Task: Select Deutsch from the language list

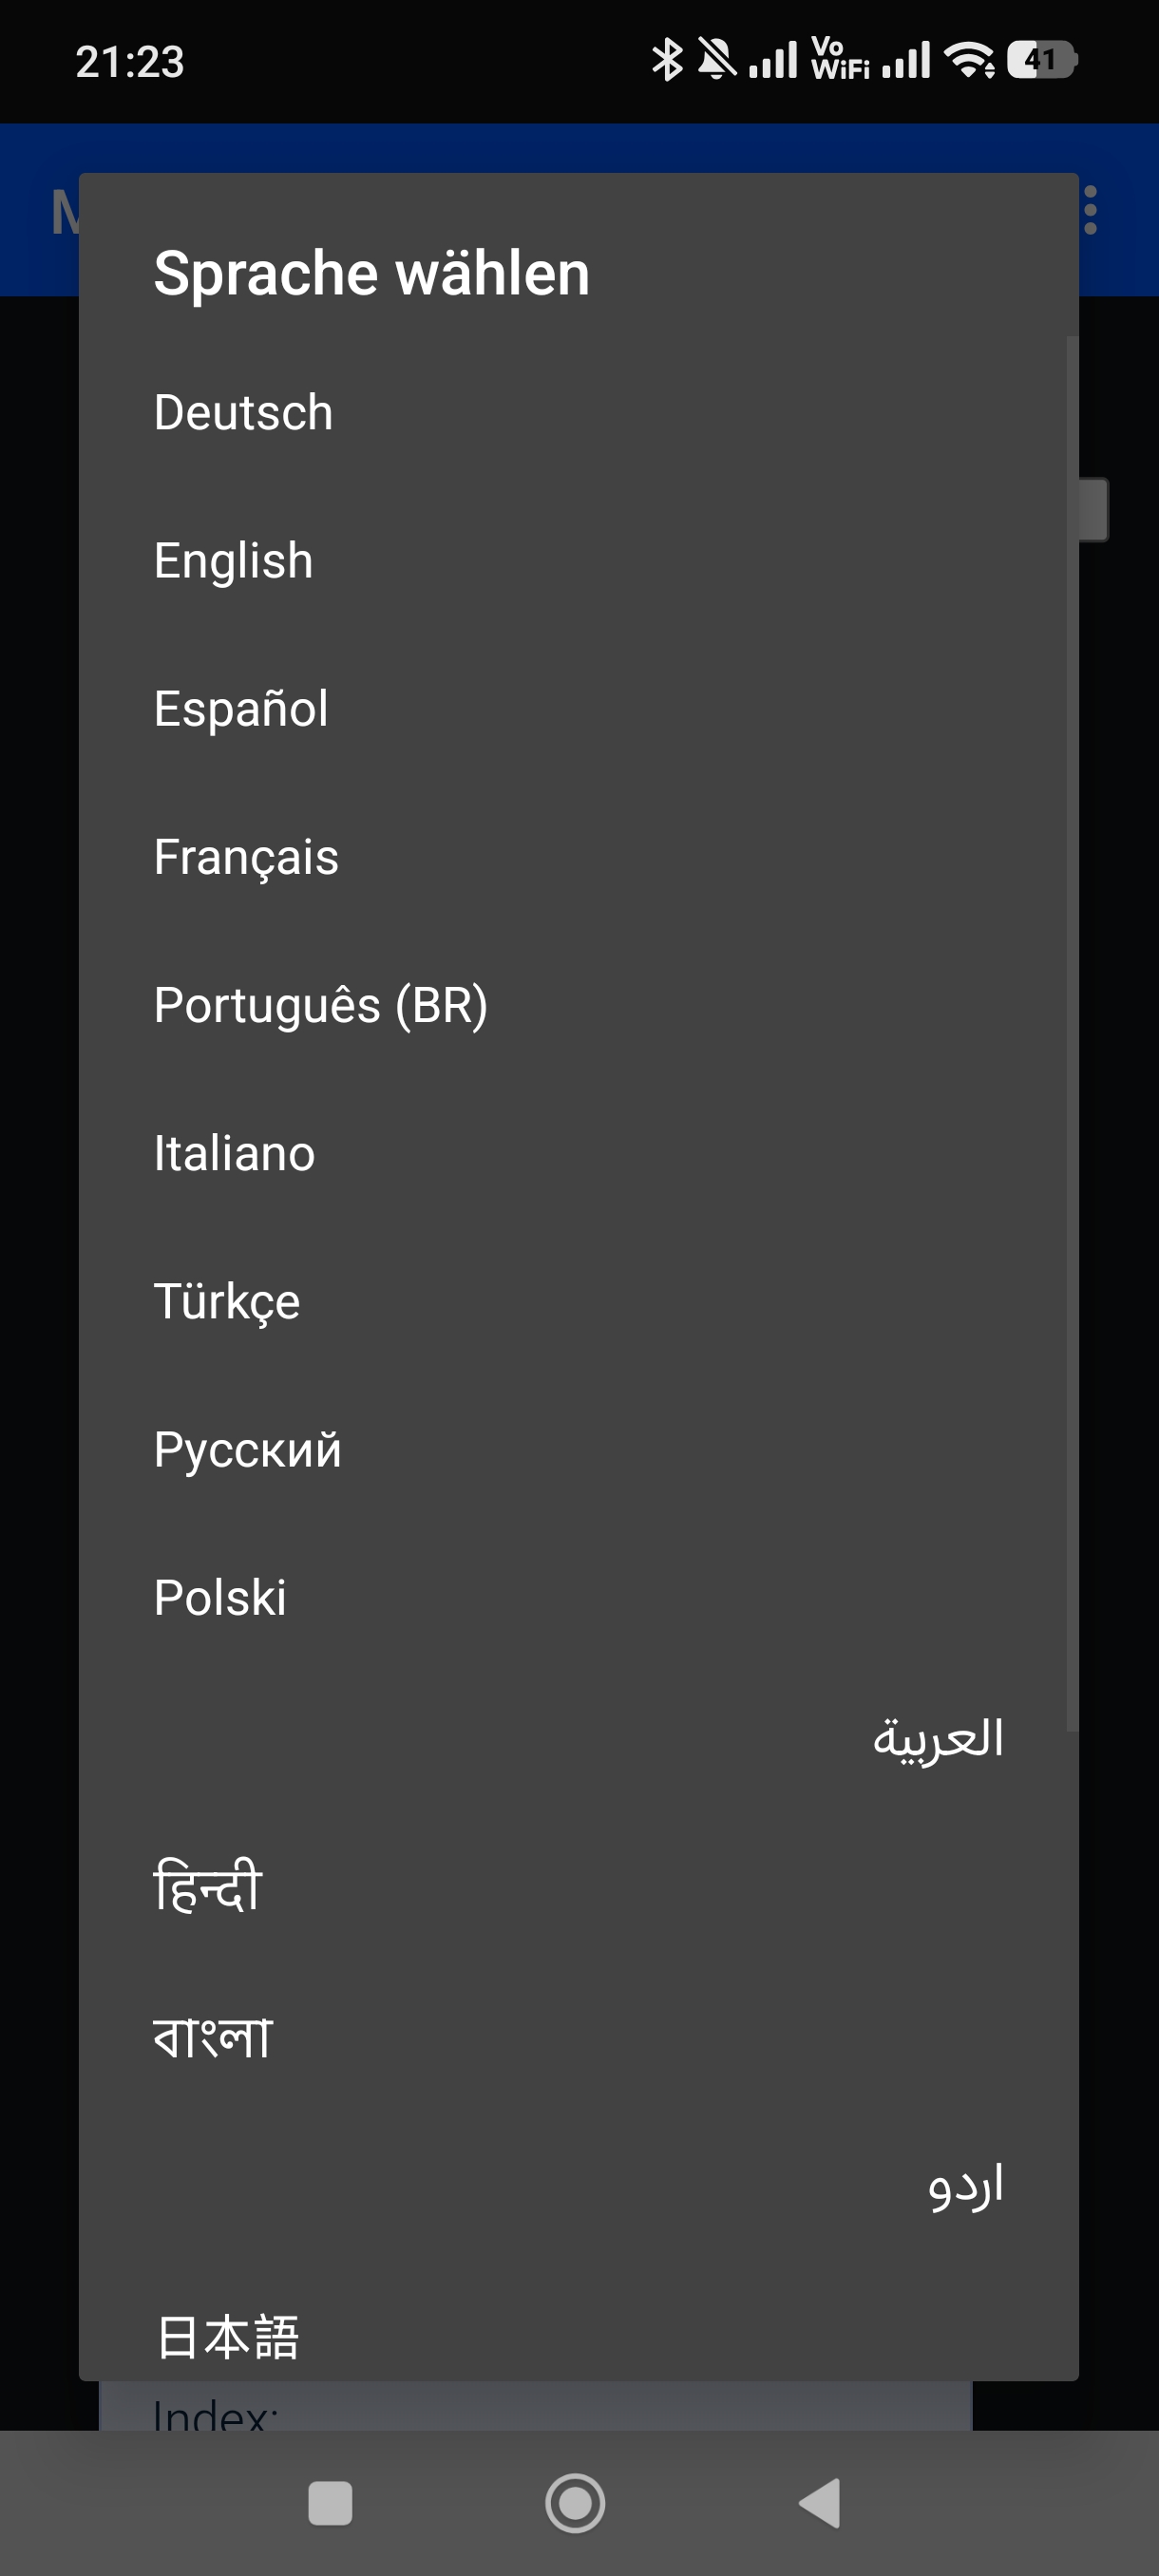Action: click(x=244, y=412)
